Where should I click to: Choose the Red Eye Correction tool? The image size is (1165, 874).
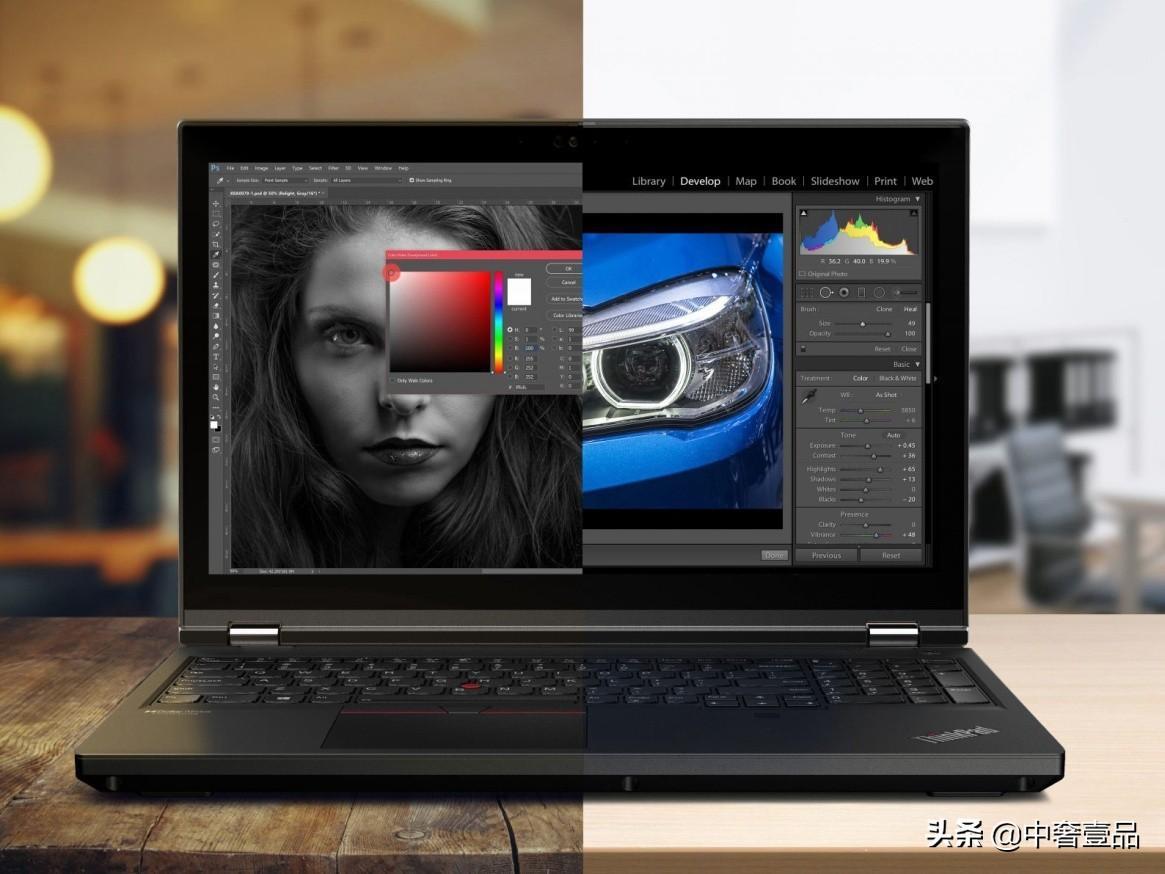844,292
